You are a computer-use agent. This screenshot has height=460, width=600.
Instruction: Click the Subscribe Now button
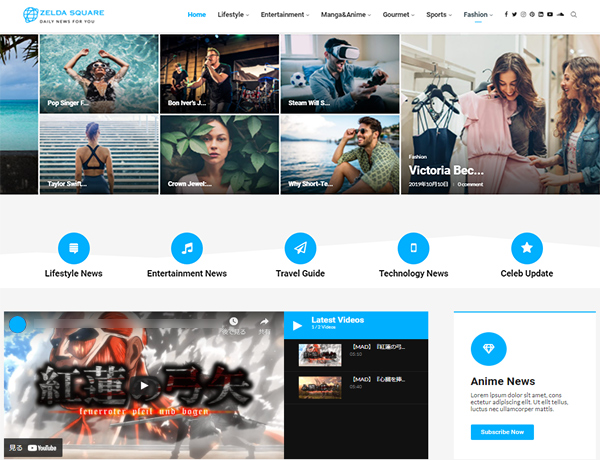[x=502, y=432]
